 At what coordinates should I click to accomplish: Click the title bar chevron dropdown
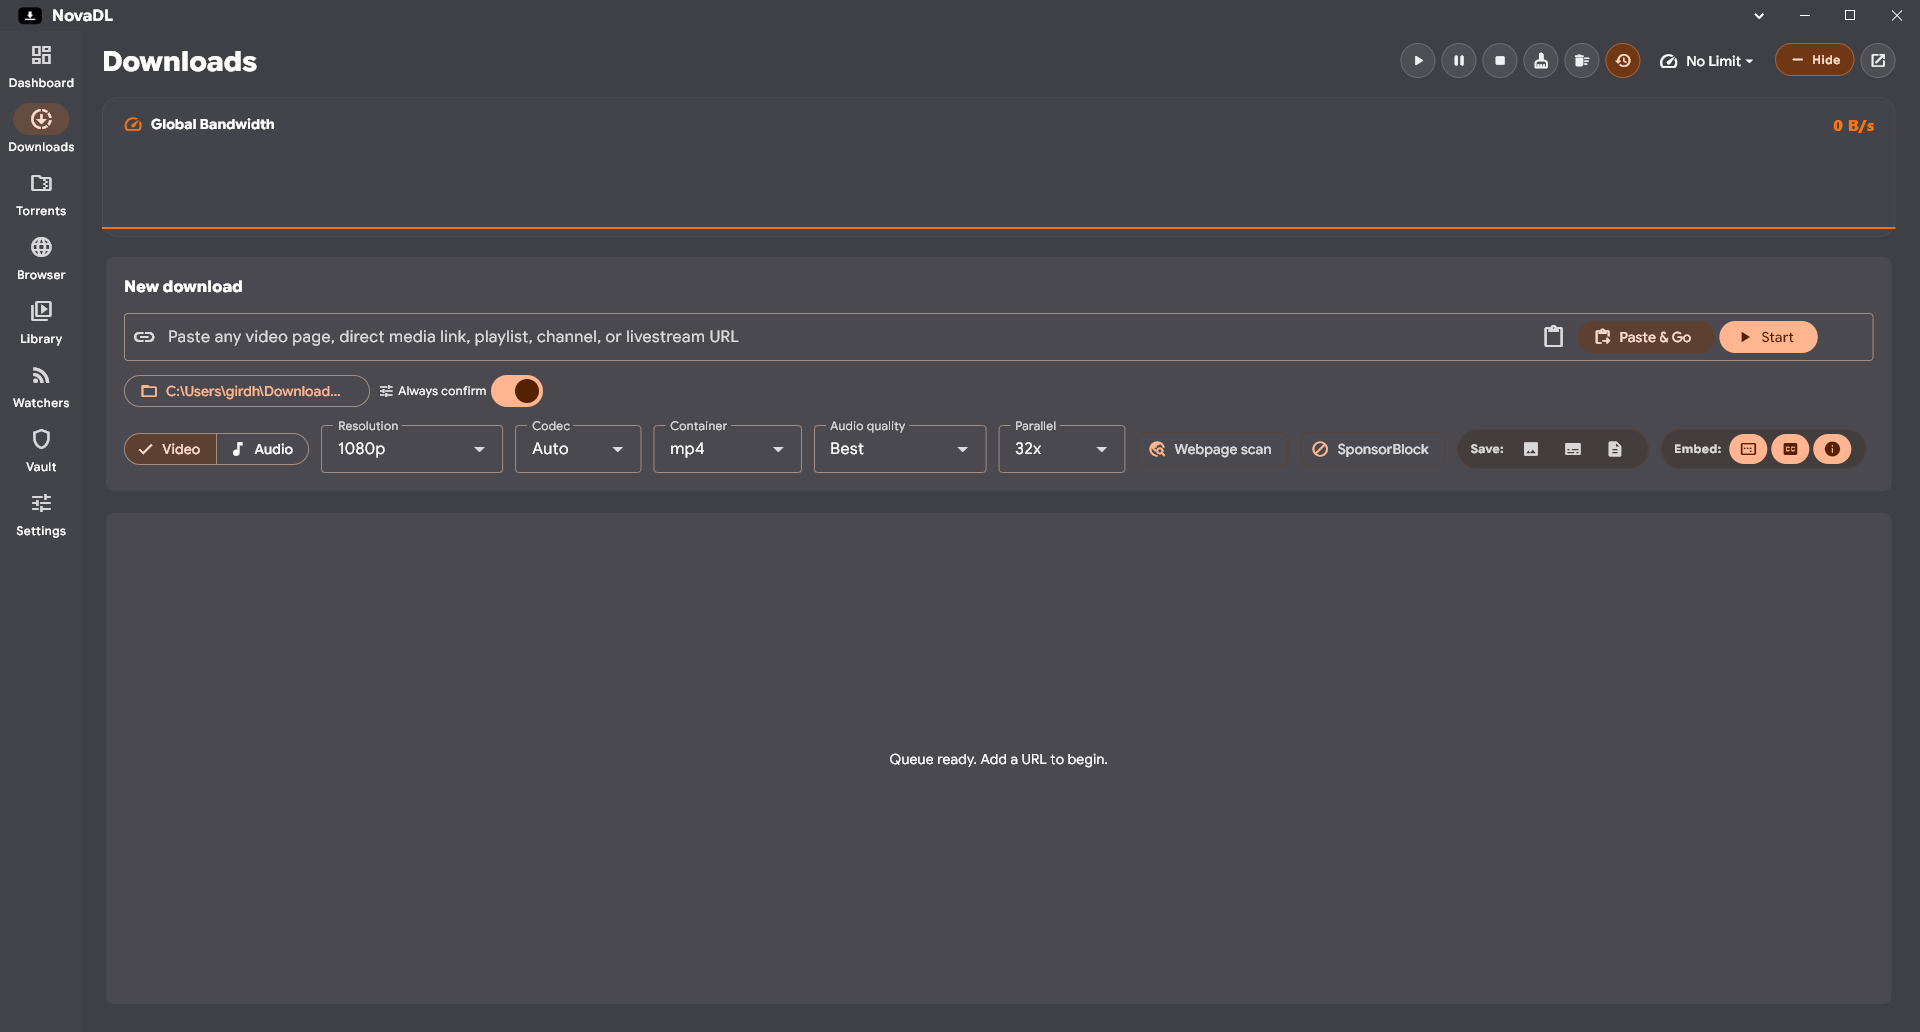[x=1759, y=16]
